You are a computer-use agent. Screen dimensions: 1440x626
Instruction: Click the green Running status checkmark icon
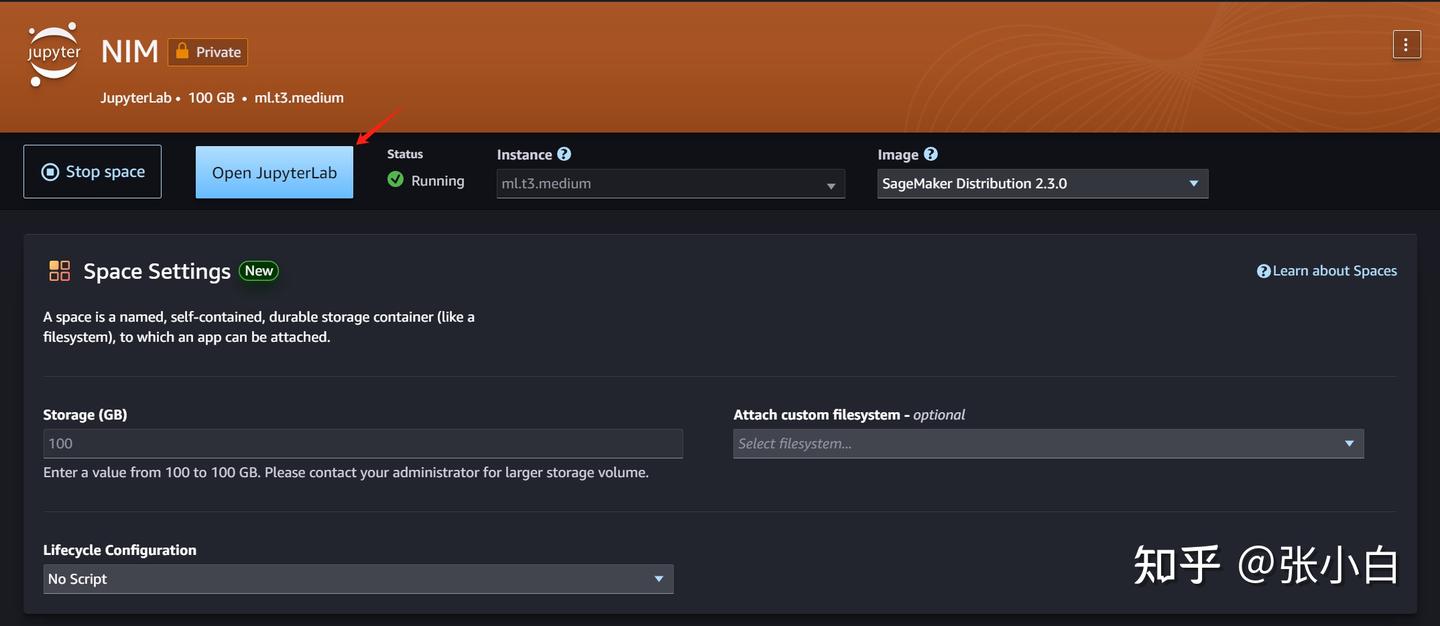pos(396,180)
